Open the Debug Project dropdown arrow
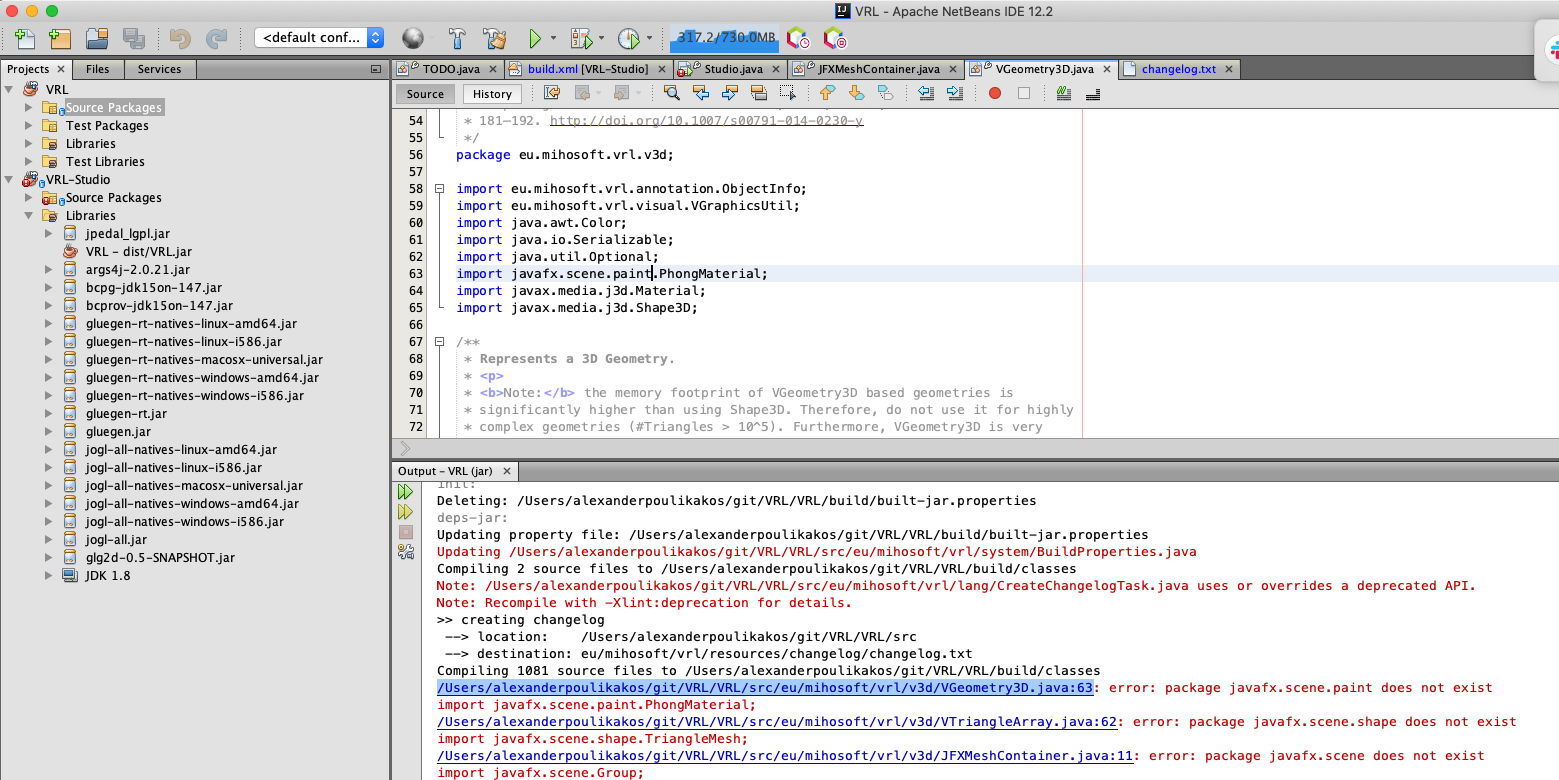 click(601, 39)
